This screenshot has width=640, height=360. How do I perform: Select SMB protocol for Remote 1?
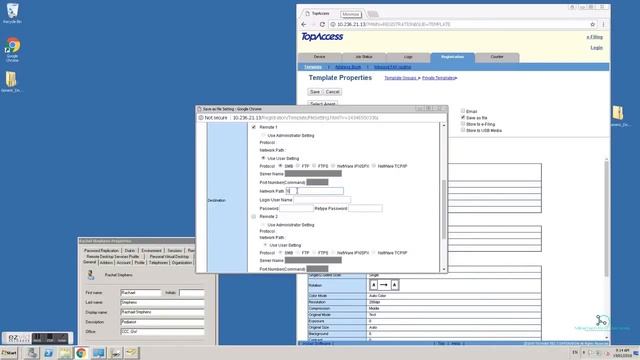[280, 166]
